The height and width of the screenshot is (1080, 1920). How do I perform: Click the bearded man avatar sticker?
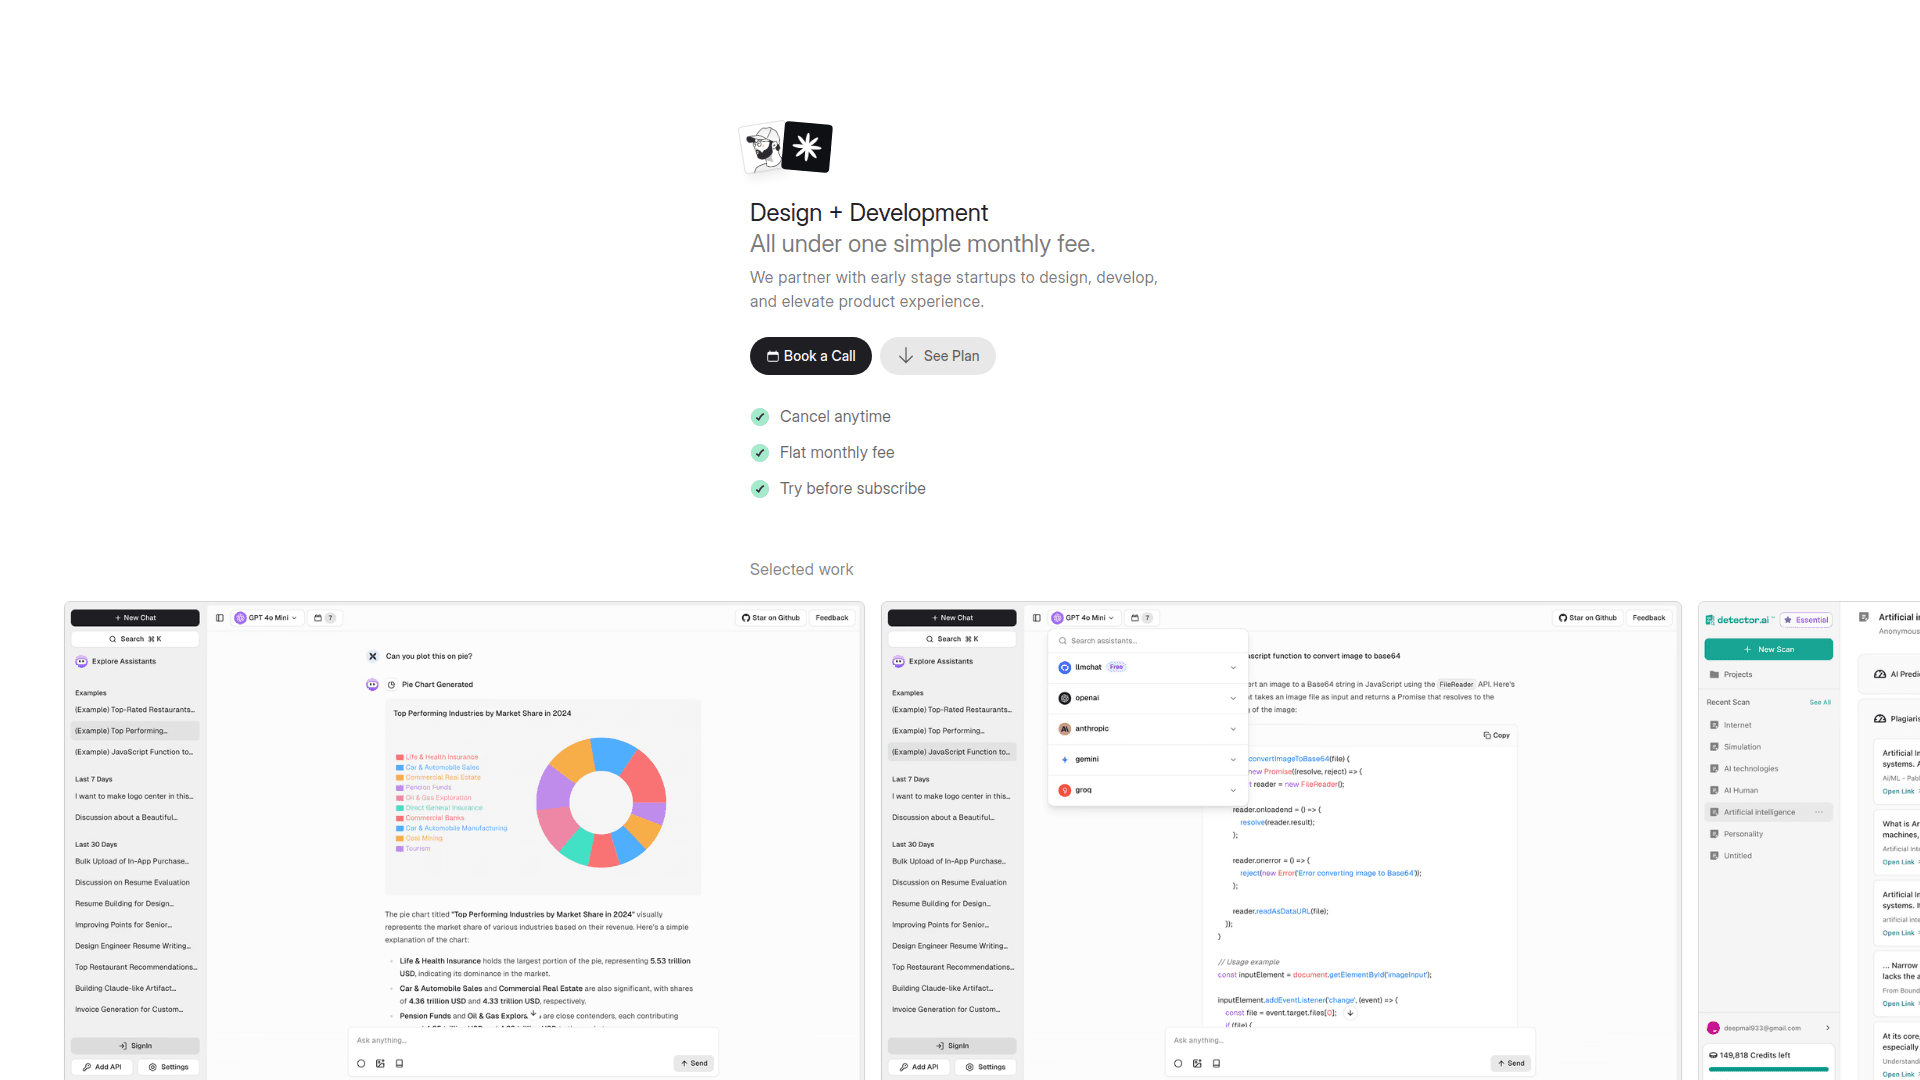[765, 149]
